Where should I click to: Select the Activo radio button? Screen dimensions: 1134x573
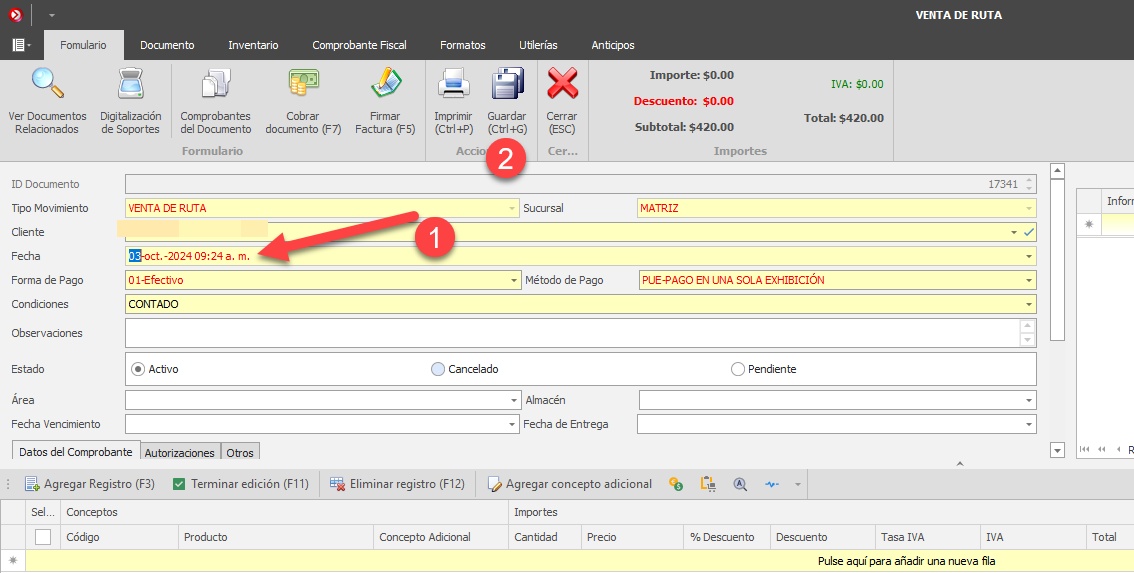click(x=138, y=369)
